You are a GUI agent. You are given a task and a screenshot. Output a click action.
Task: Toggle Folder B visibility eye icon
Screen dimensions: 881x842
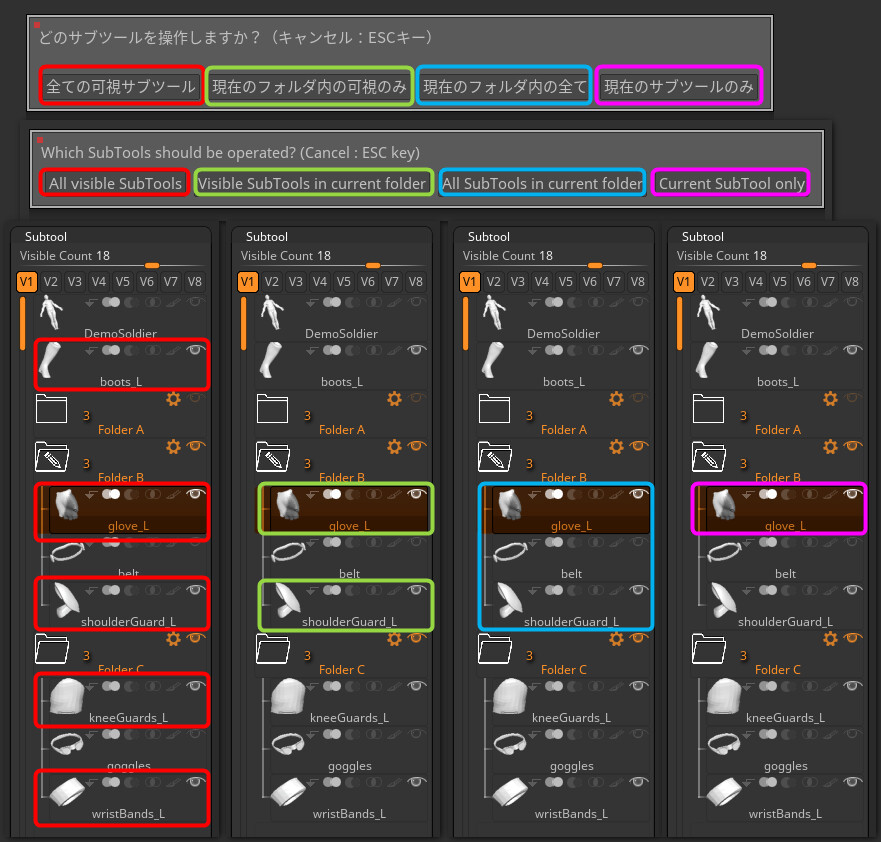point(195,448)
